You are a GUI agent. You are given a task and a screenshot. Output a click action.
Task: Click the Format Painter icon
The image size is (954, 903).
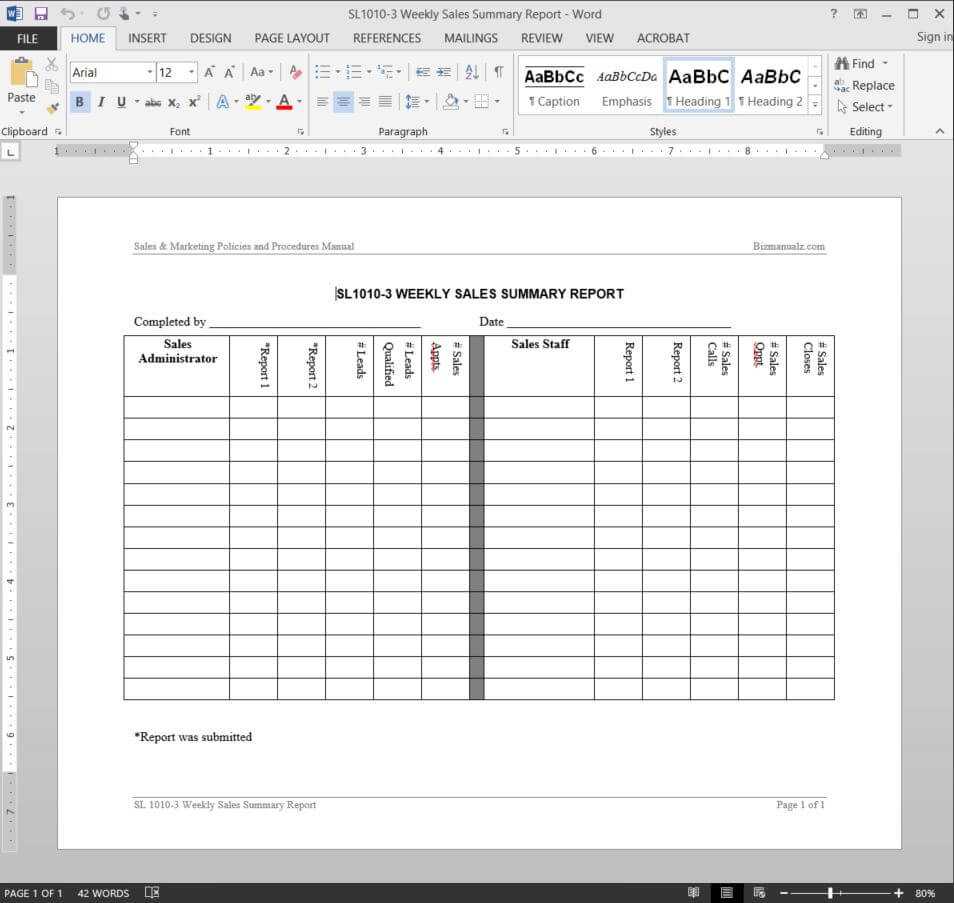(x=52, y=108)
